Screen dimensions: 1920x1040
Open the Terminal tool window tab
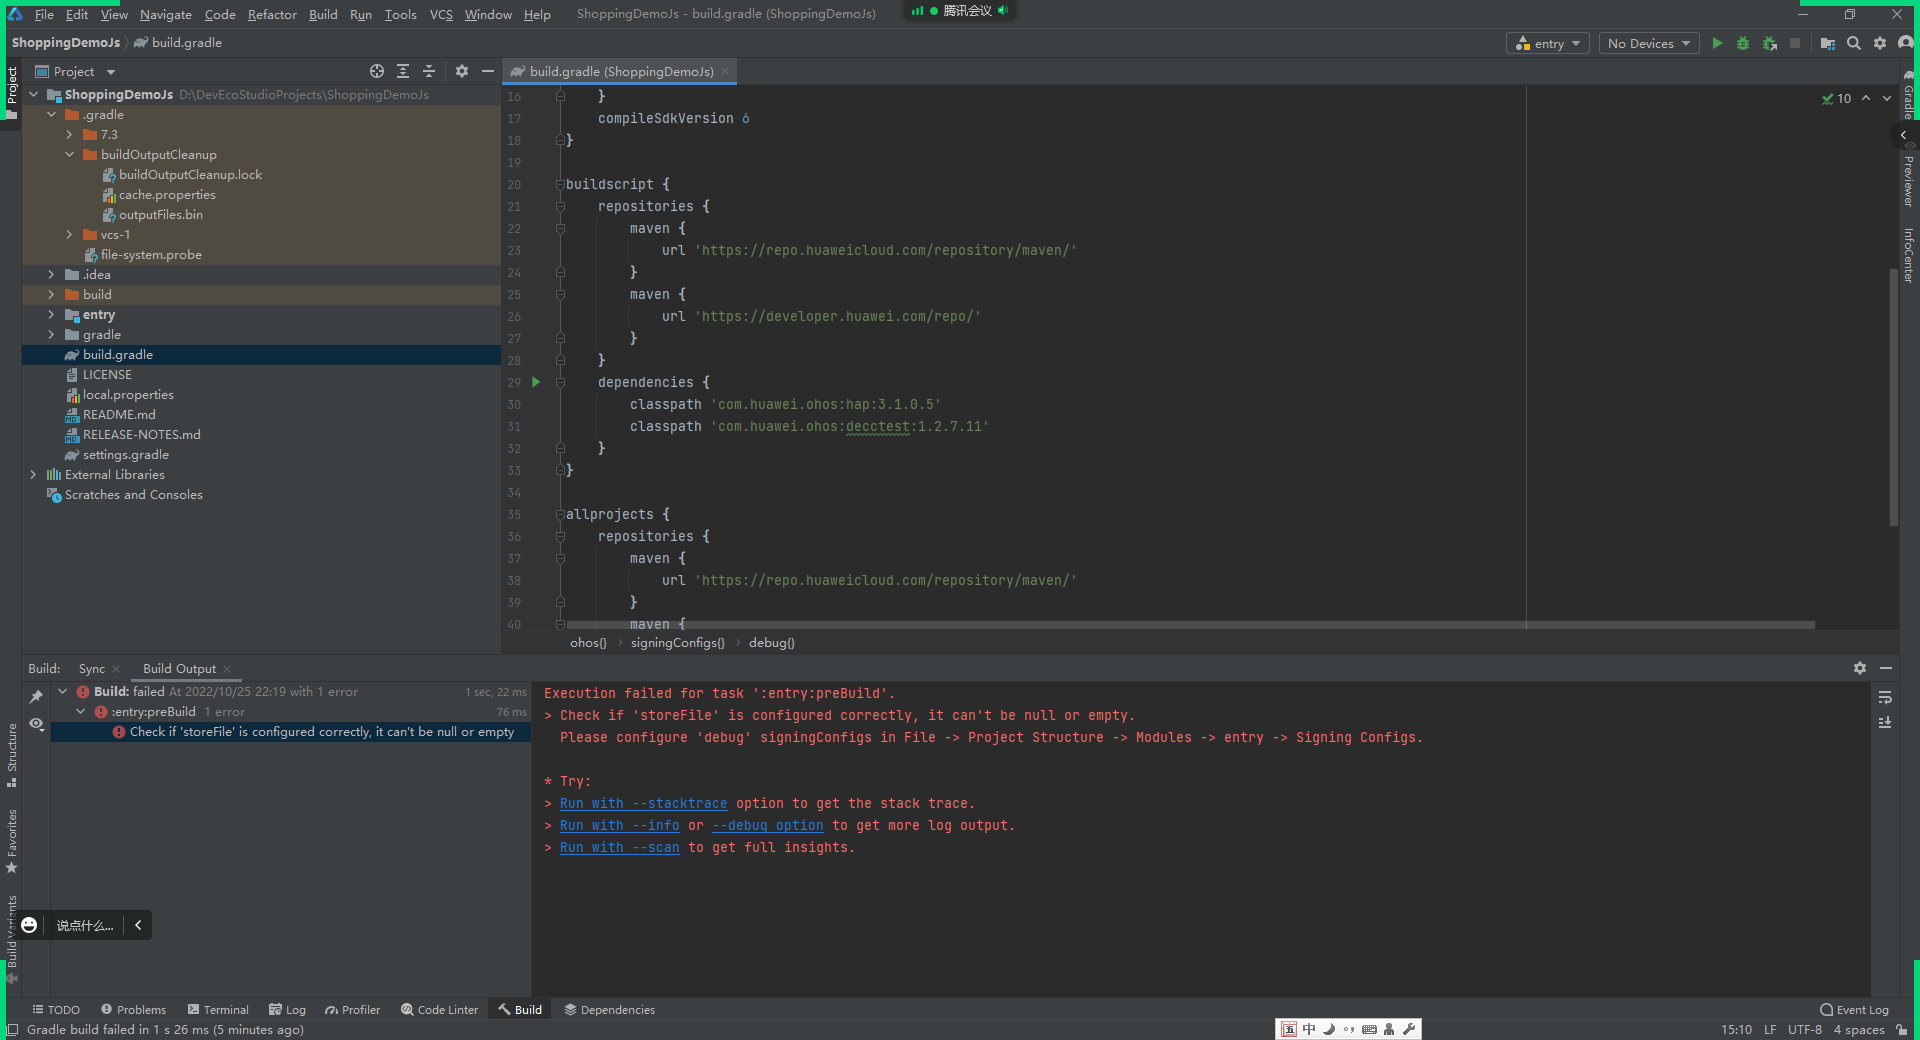(218, 1010)
